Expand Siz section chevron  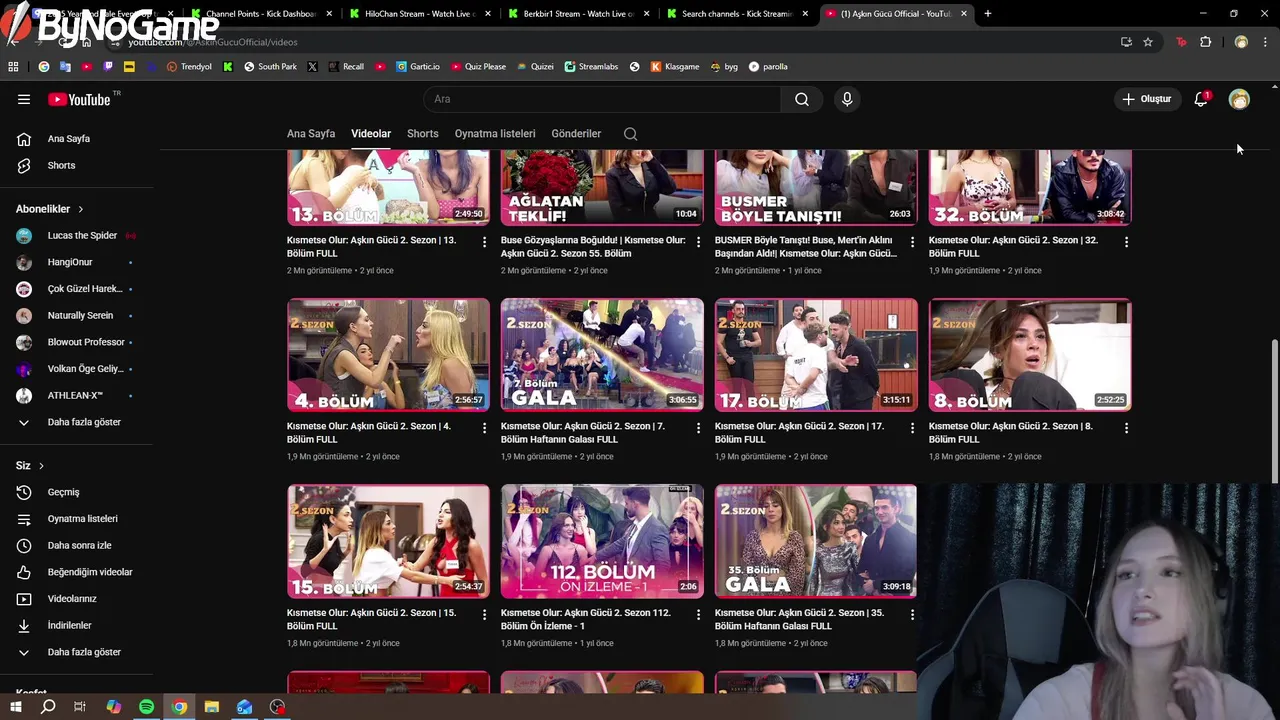pos(41,466)
